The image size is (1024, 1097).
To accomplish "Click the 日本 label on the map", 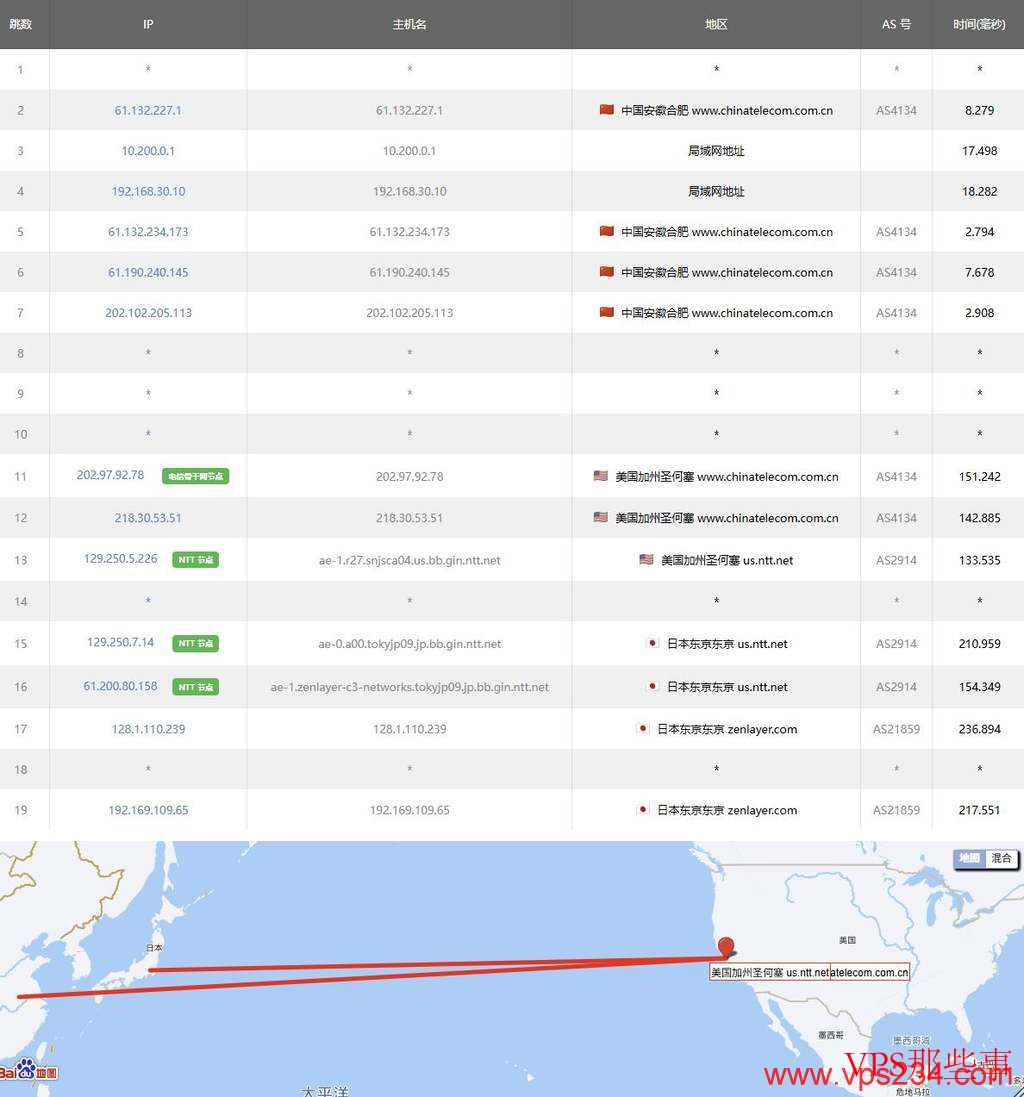I will point(155,948).
